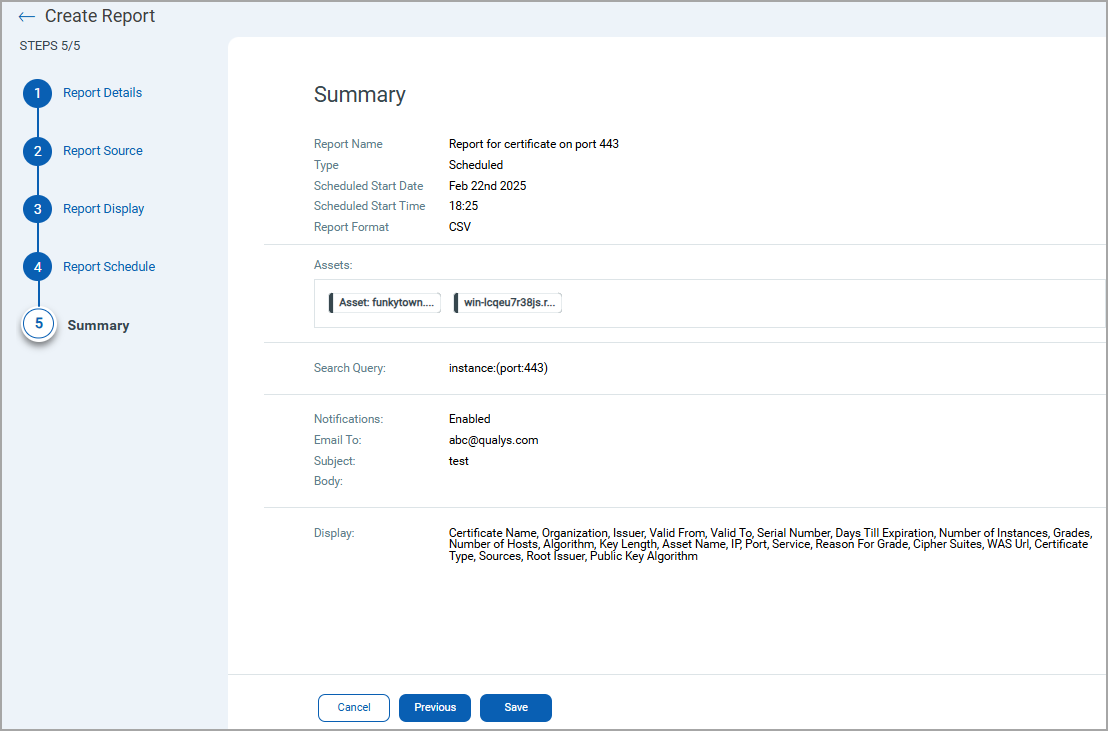Click the 'Type' label
Image resolution: width=1108 pixels, height=731 pixels.
326,165
